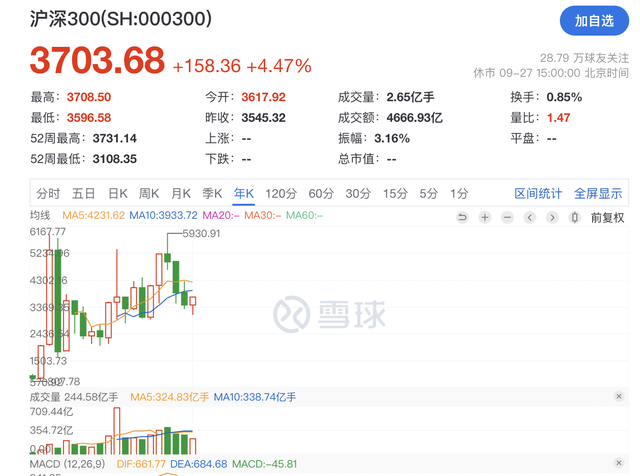Click the MA60 indicator label
640x476 pixels.
click(304, 215)
